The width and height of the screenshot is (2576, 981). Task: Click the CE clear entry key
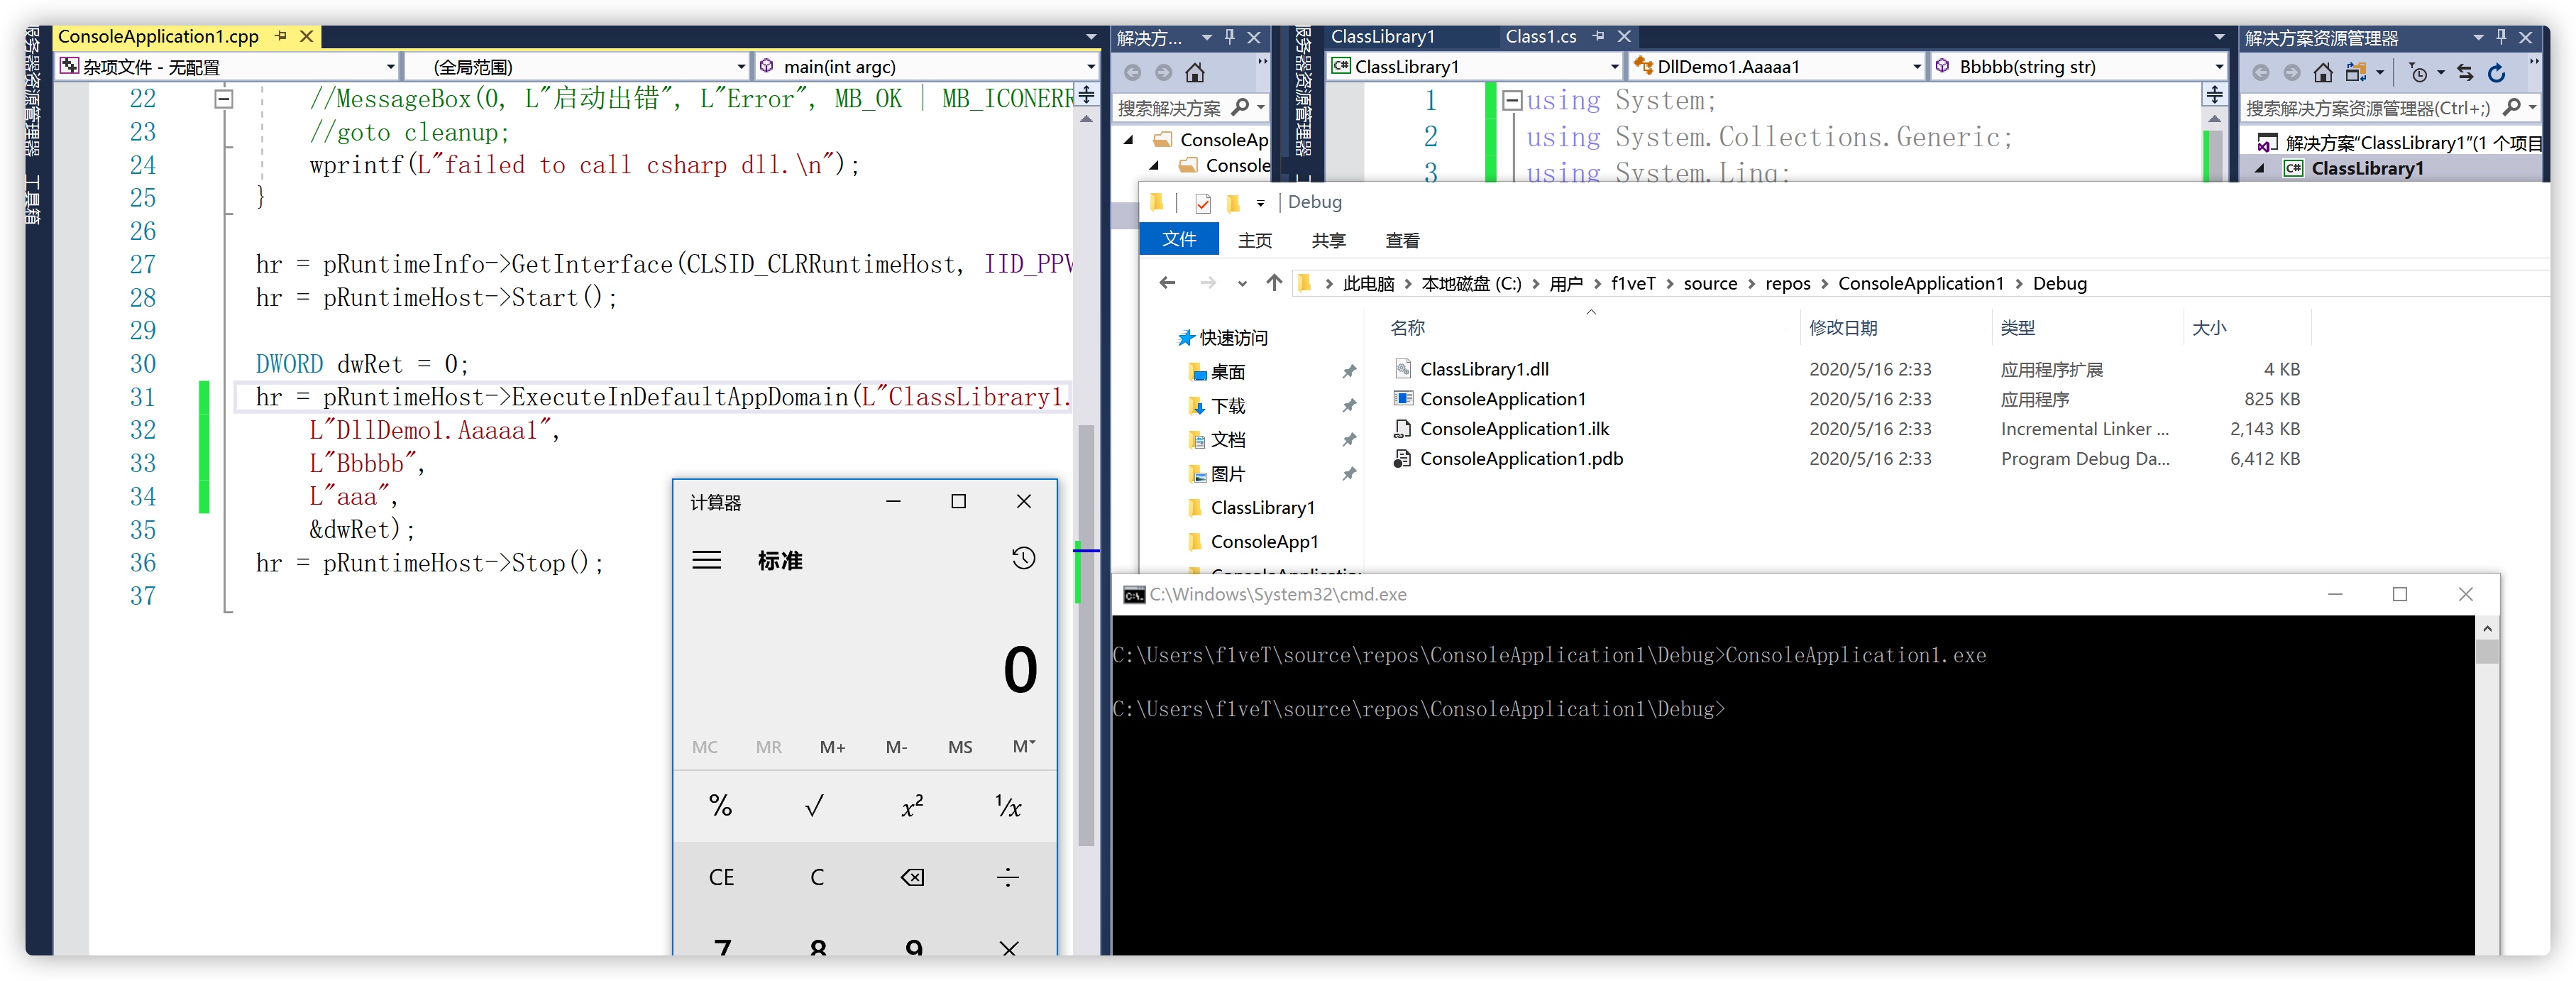click(x=720, y=877)
